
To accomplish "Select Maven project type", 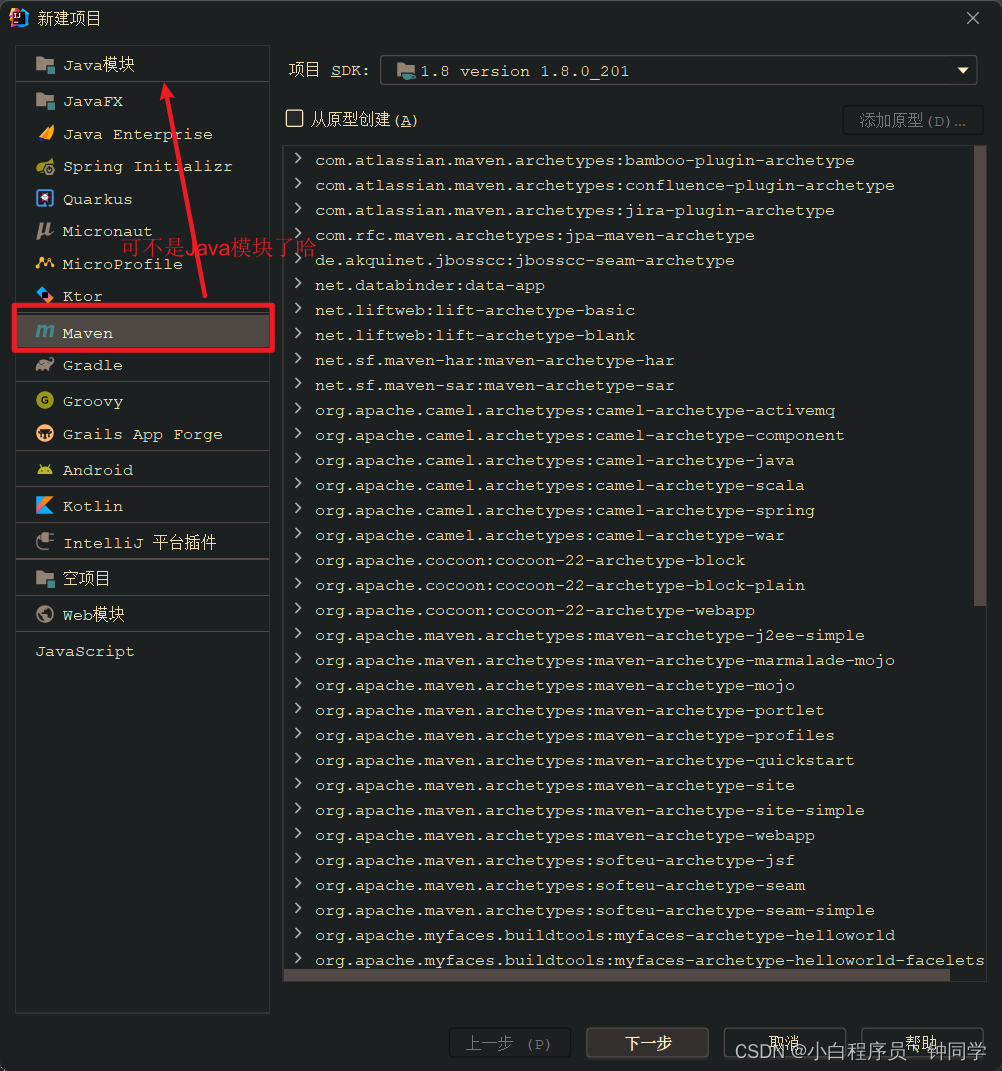I will (142, 332).
